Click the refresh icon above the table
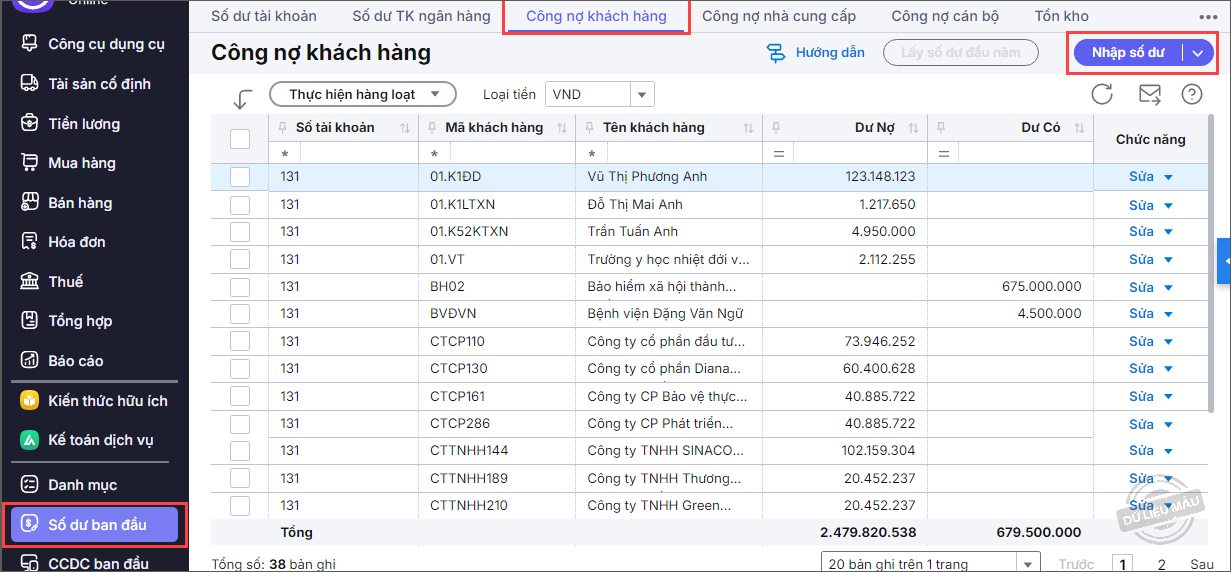 pos(1102,94)
